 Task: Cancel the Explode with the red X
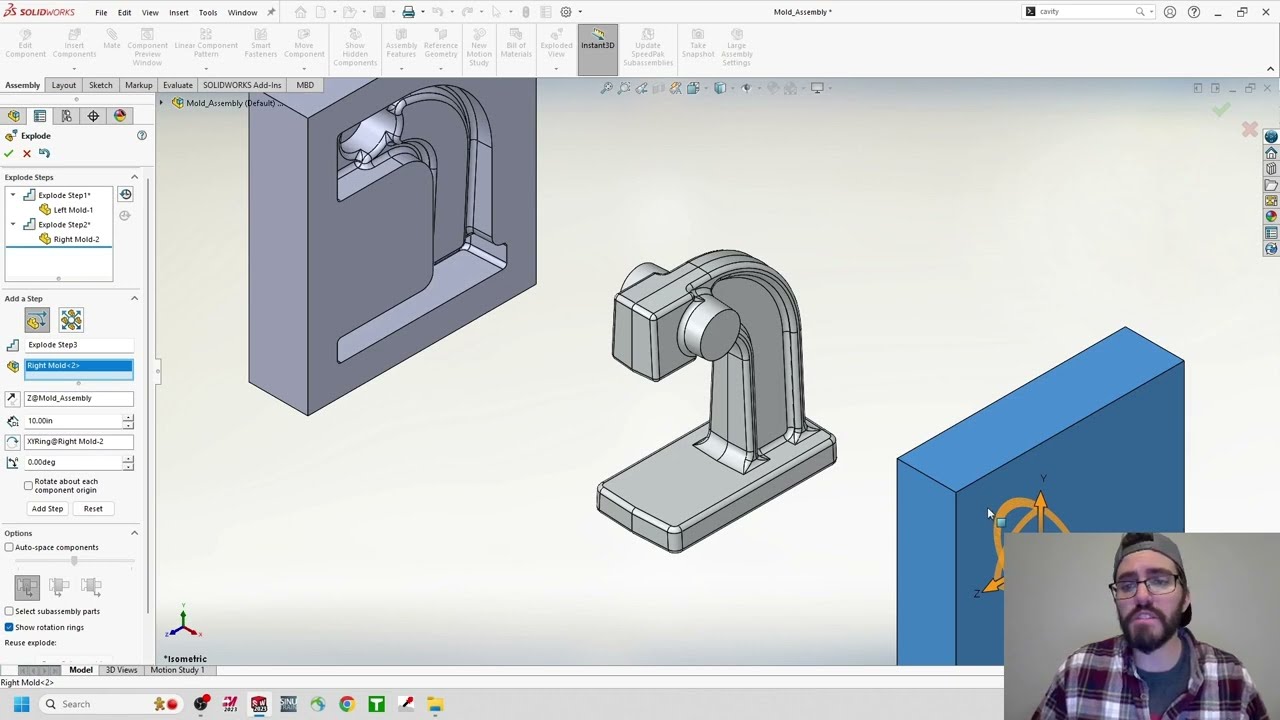click(x=27, y=153)
